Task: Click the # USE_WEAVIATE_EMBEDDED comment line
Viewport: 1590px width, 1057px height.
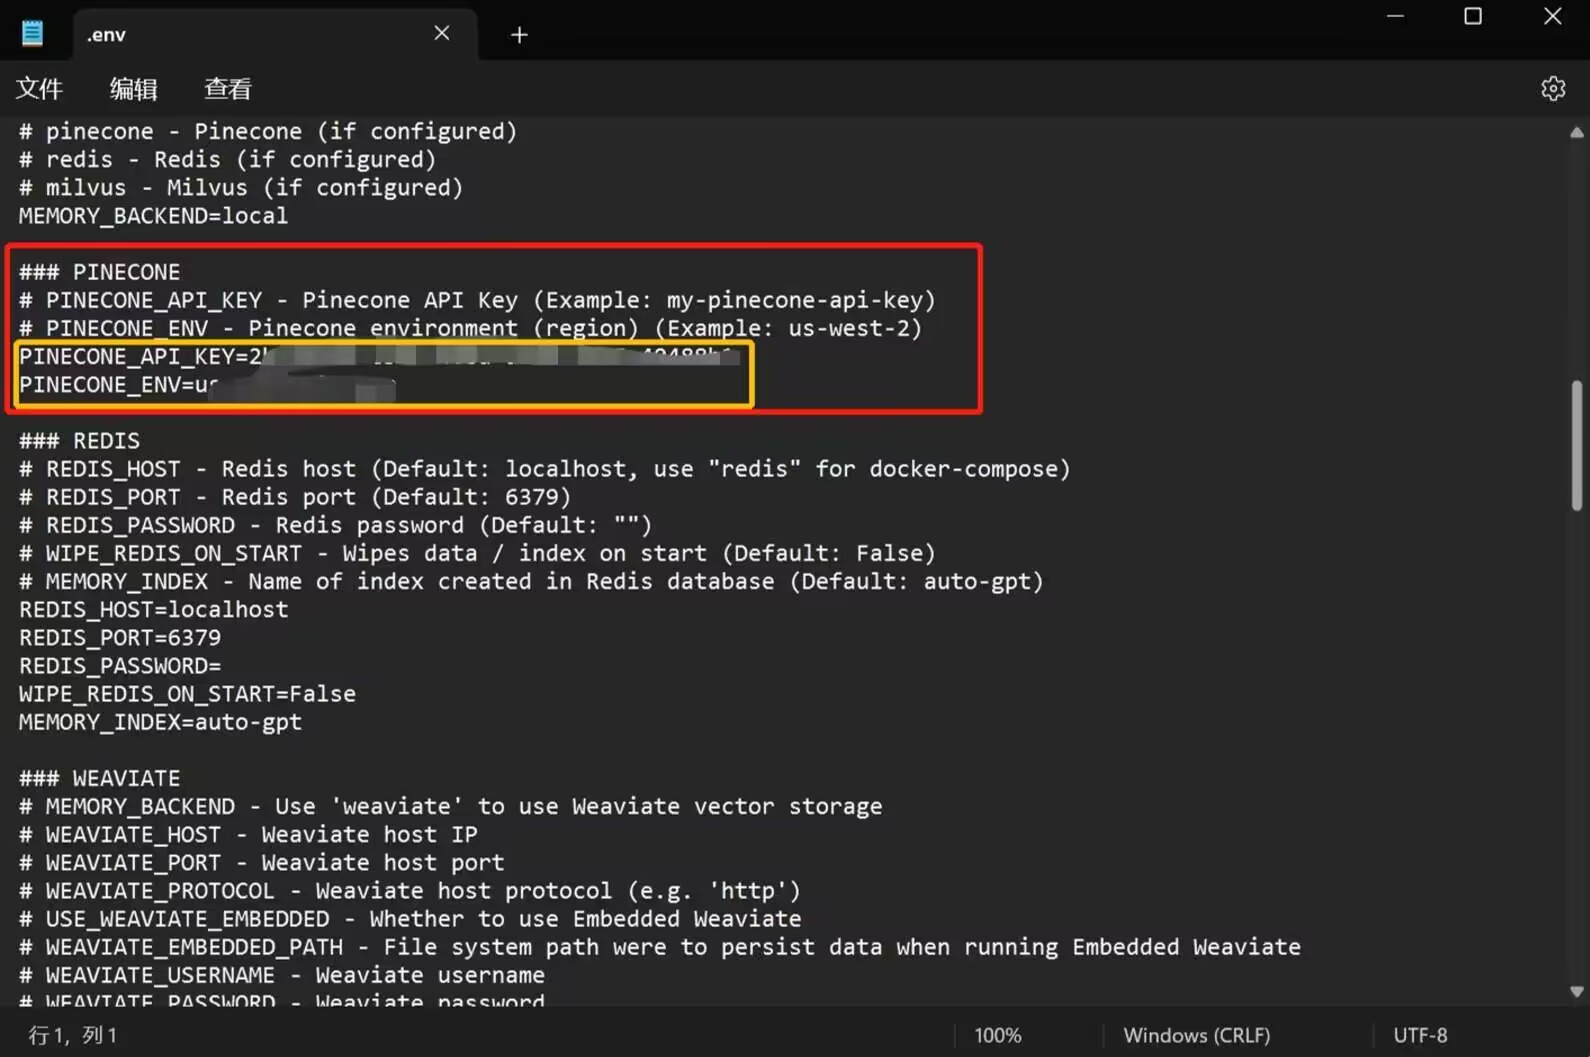Action: click(x=410, y=919)
